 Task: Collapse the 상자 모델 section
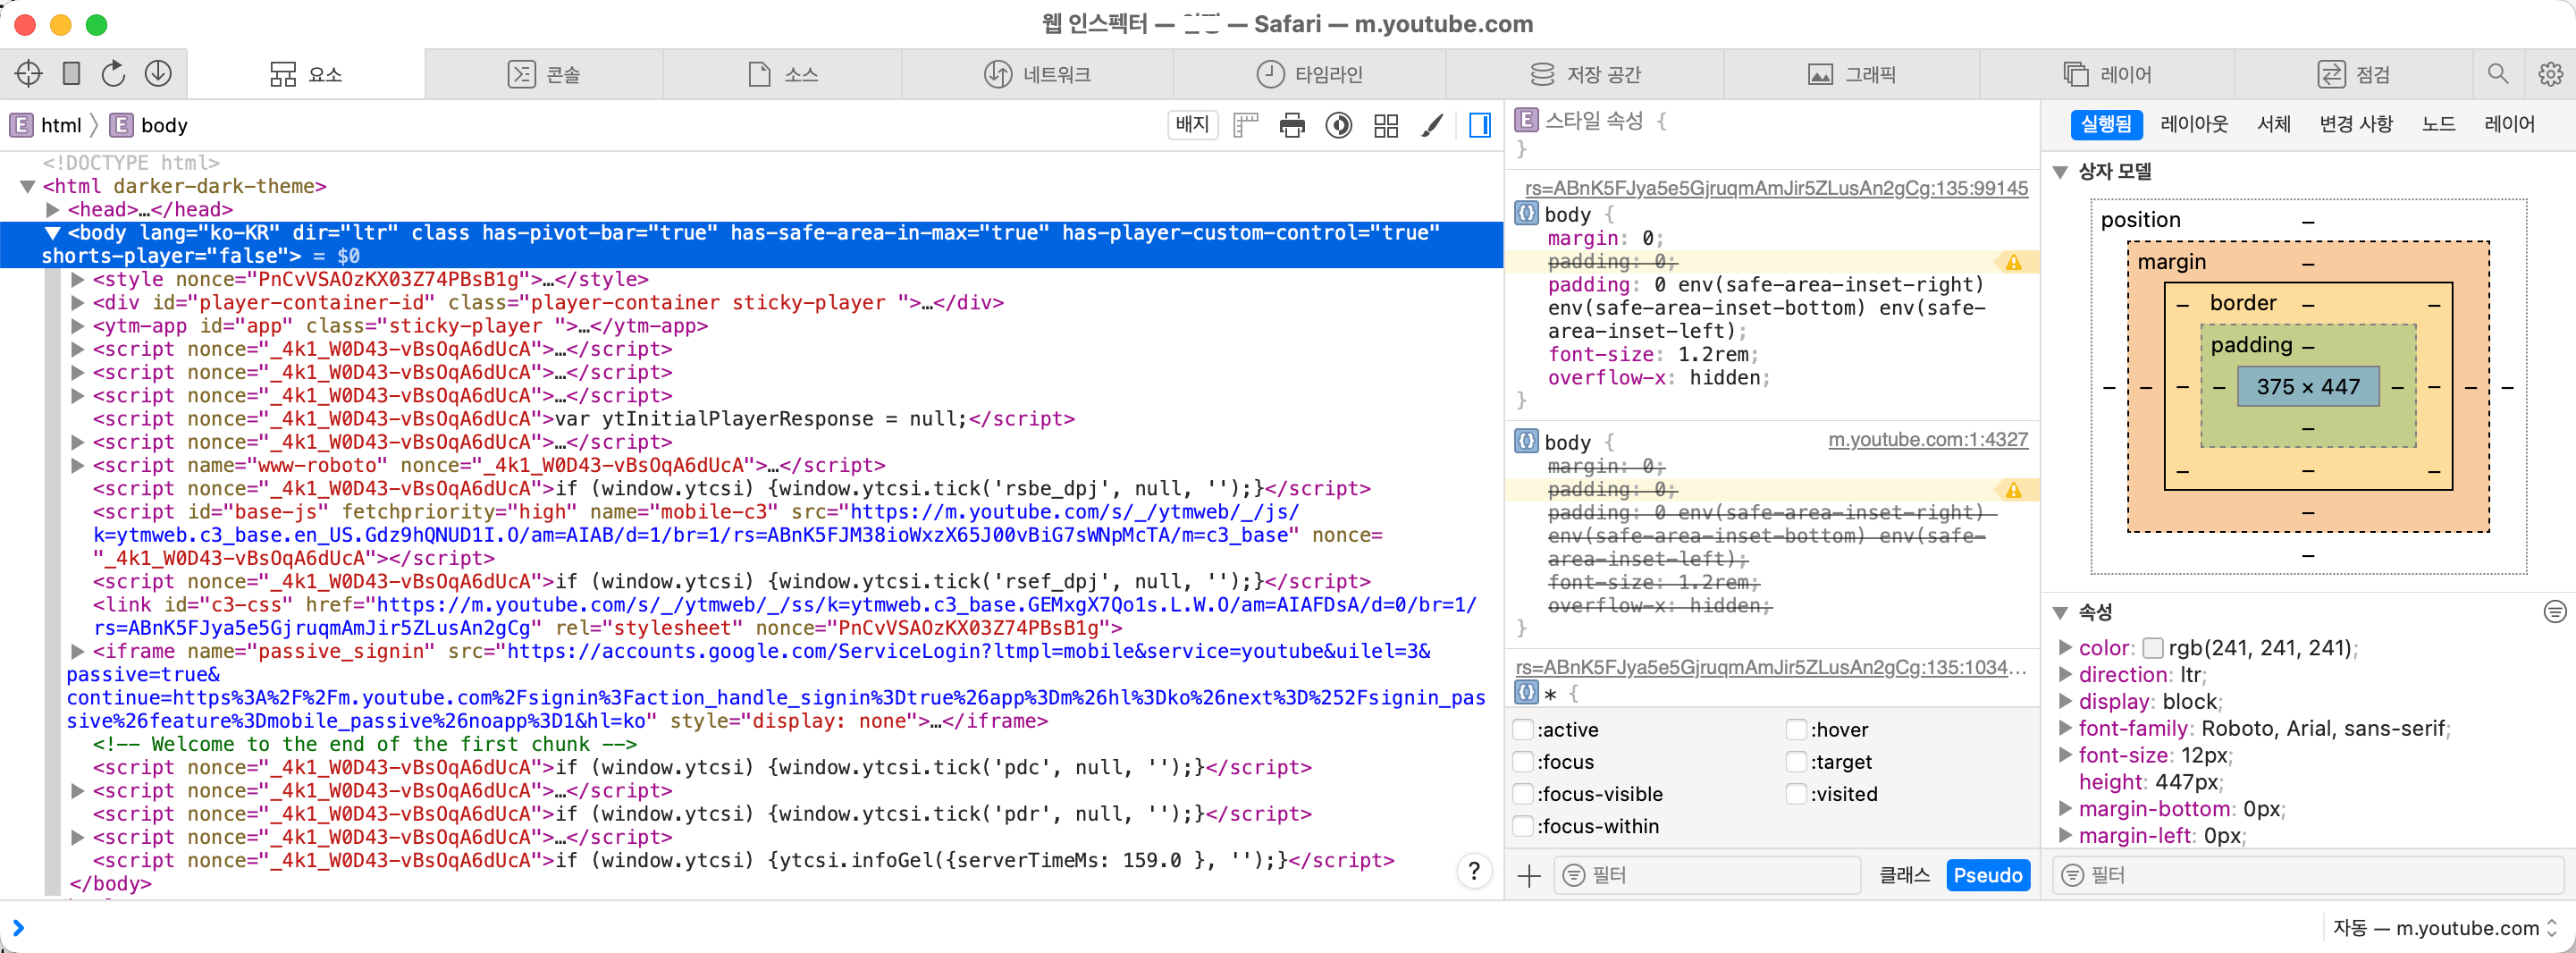2061,172
